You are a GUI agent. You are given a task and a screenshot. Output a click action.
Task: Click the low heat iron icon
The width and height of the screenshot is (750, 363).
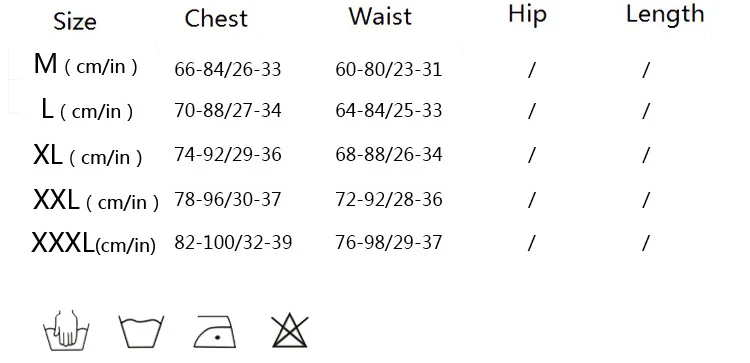tap(215, 331)
